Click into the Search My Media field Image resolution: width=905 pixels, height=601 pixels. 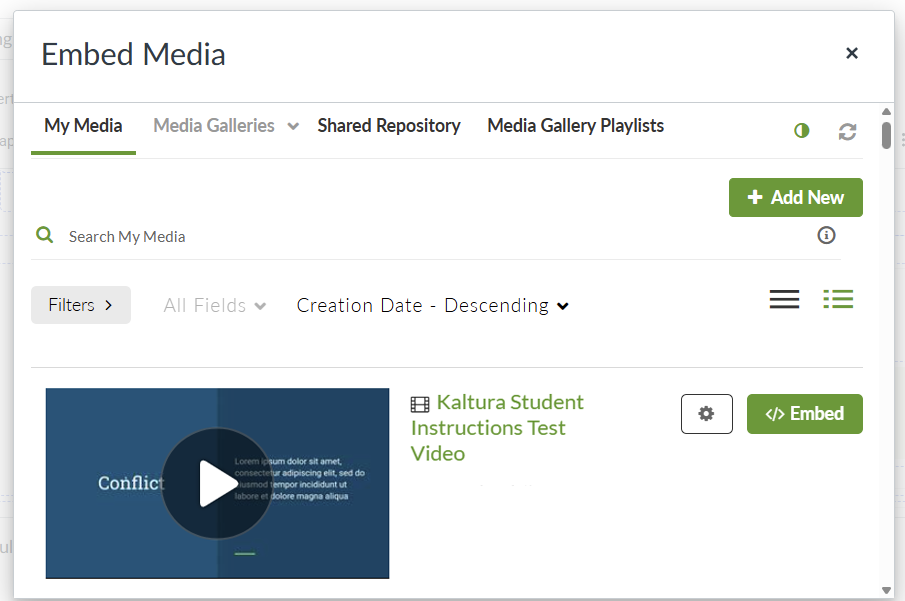(x=400, y=237)
